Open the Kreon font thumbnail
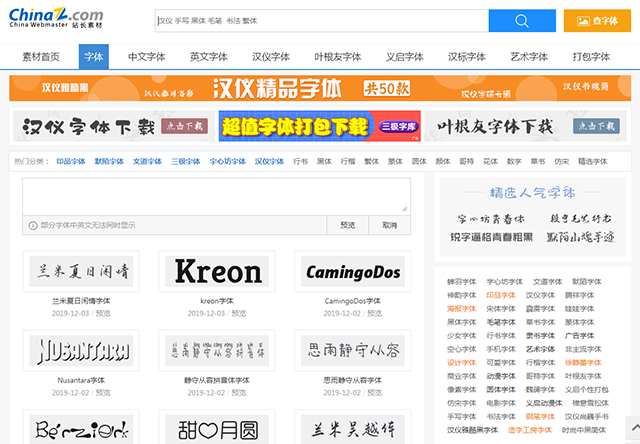 coord(216,271)
